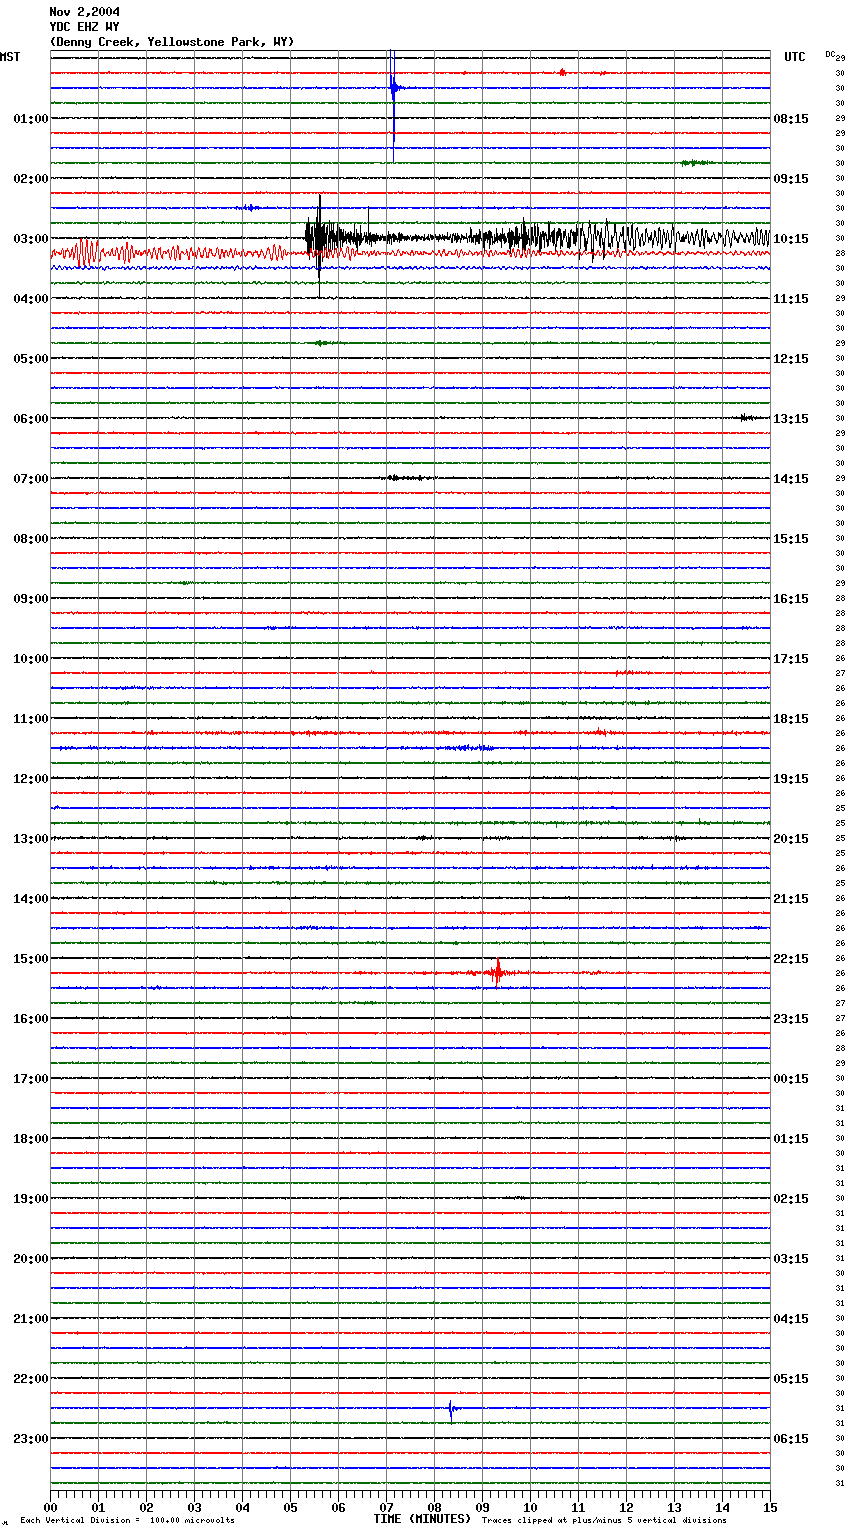Image resolution: width=850 pixels, height=1534 pixels.
Task: Click minute tick '13' on bottom axis
Action: [674, 1507]
